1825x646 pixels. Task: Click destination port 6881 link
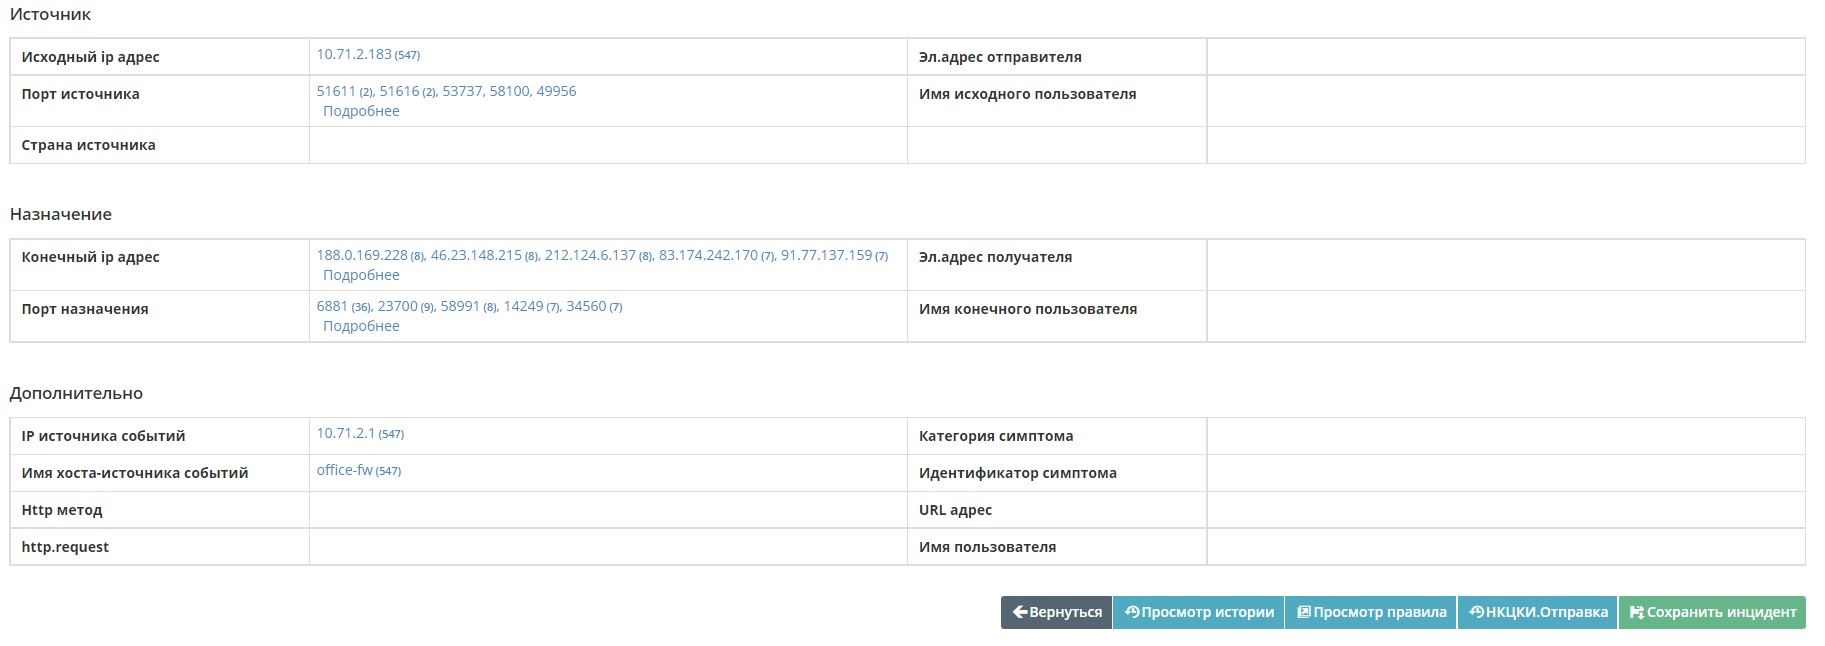332,306
